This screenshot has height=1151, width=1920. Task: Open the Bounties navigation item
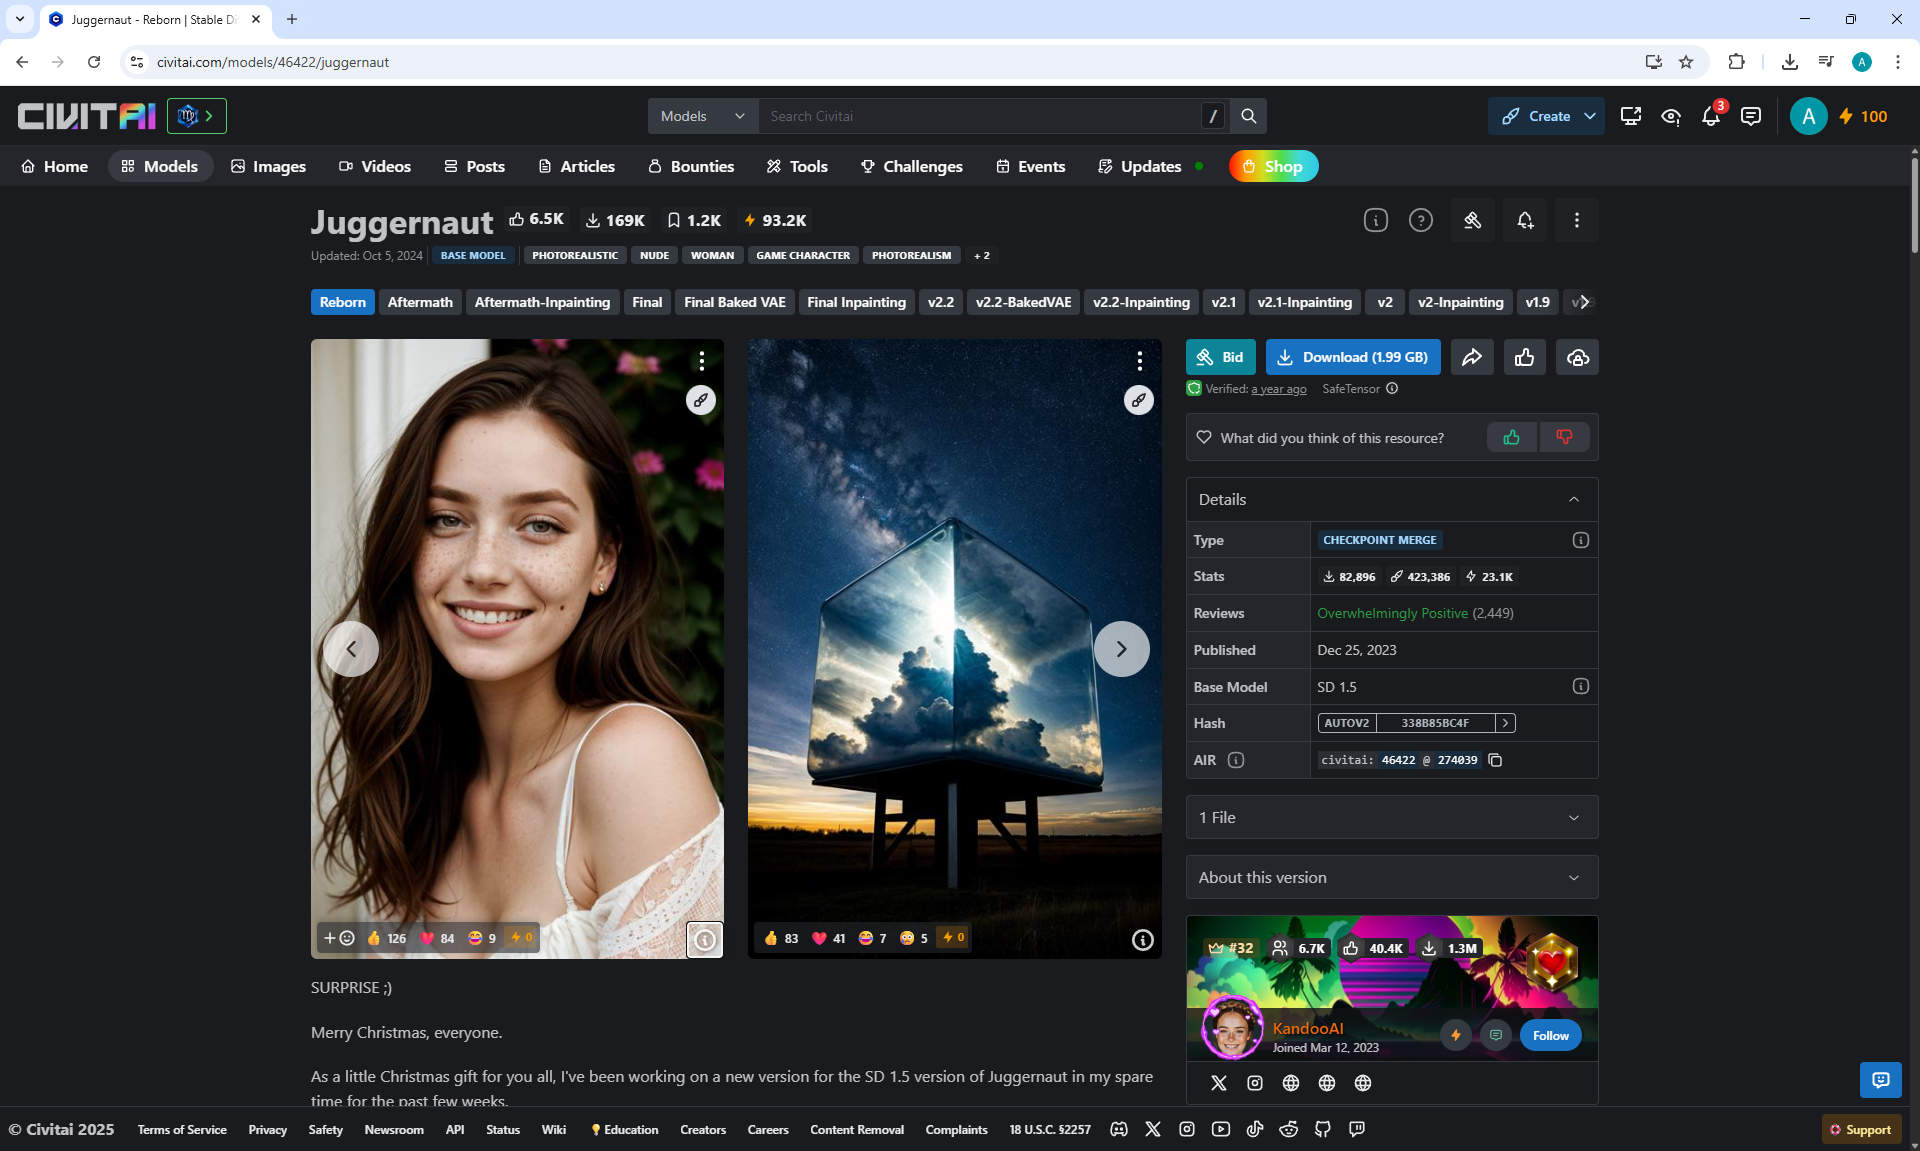(x=691, y=166)
